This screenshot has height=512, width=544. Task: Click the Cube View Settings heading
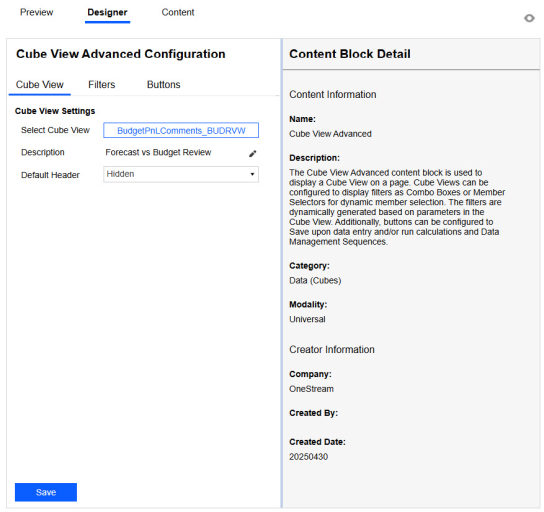tap(55, 111)
